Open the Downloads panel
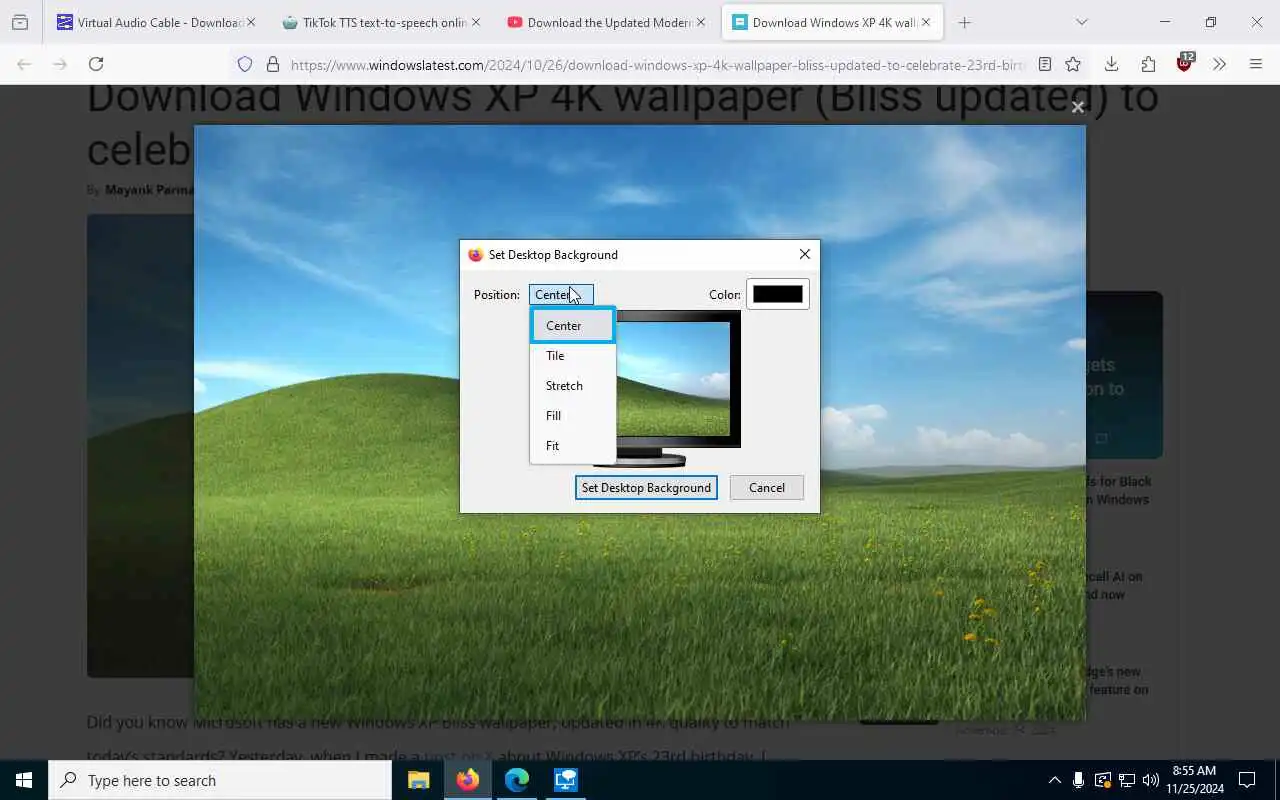The image size is (1280, 800). 1111,64
